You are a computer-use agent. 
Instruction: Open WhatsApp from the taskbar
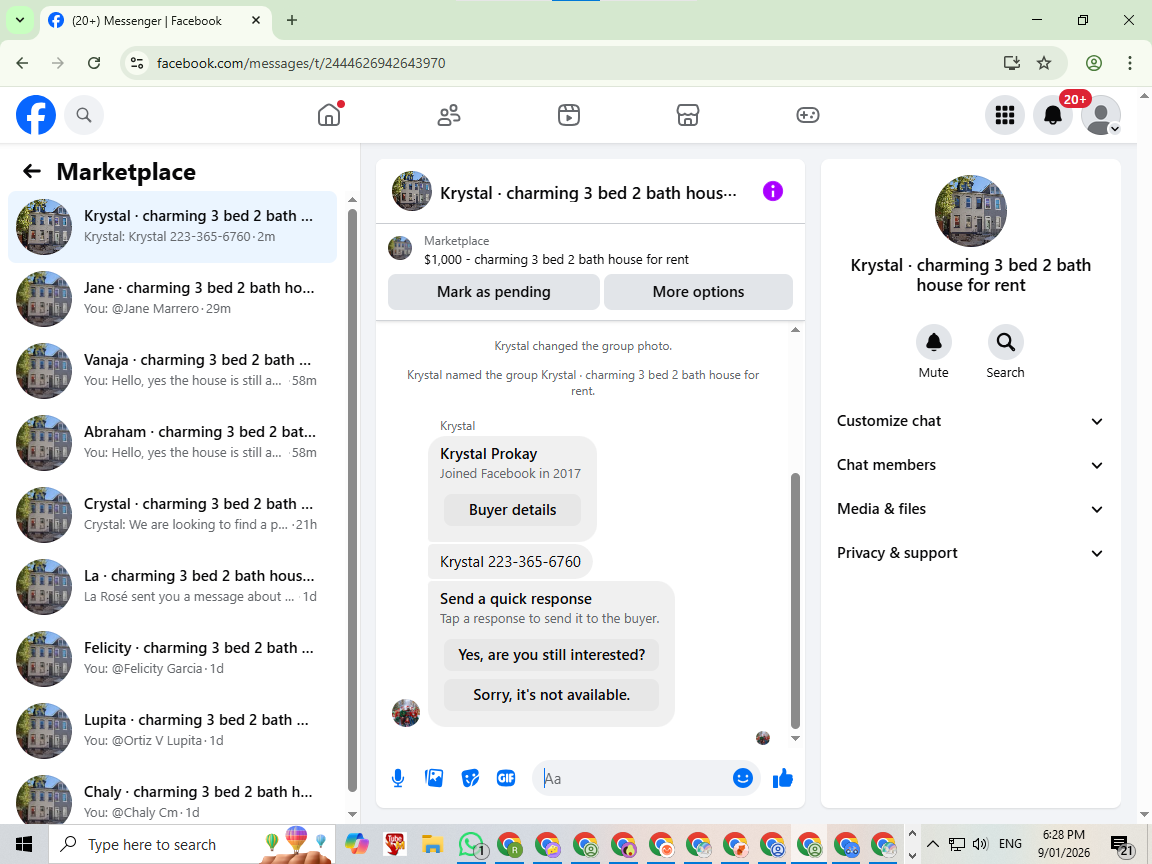point(470,845)
